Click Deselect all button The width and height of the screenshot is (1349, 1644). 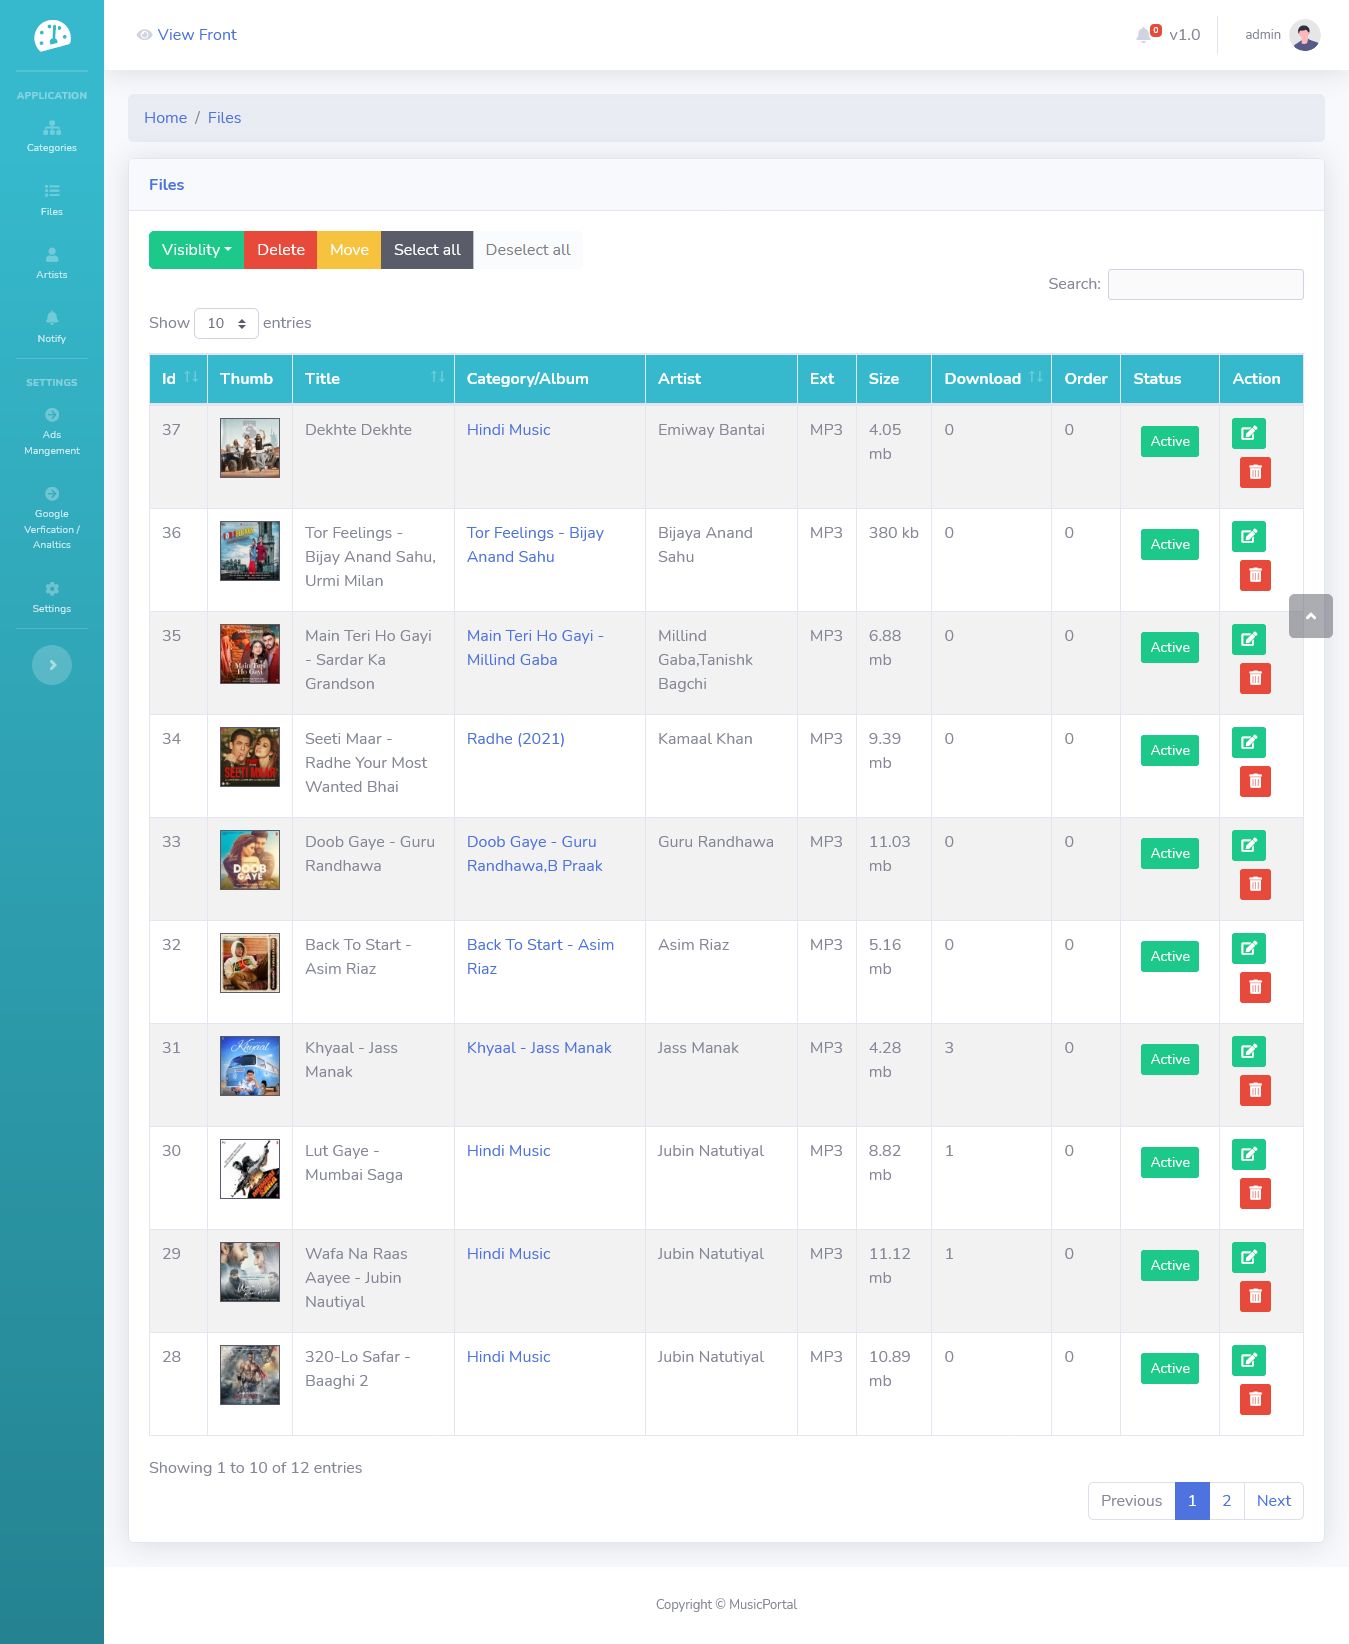click(x=528, y=250)
